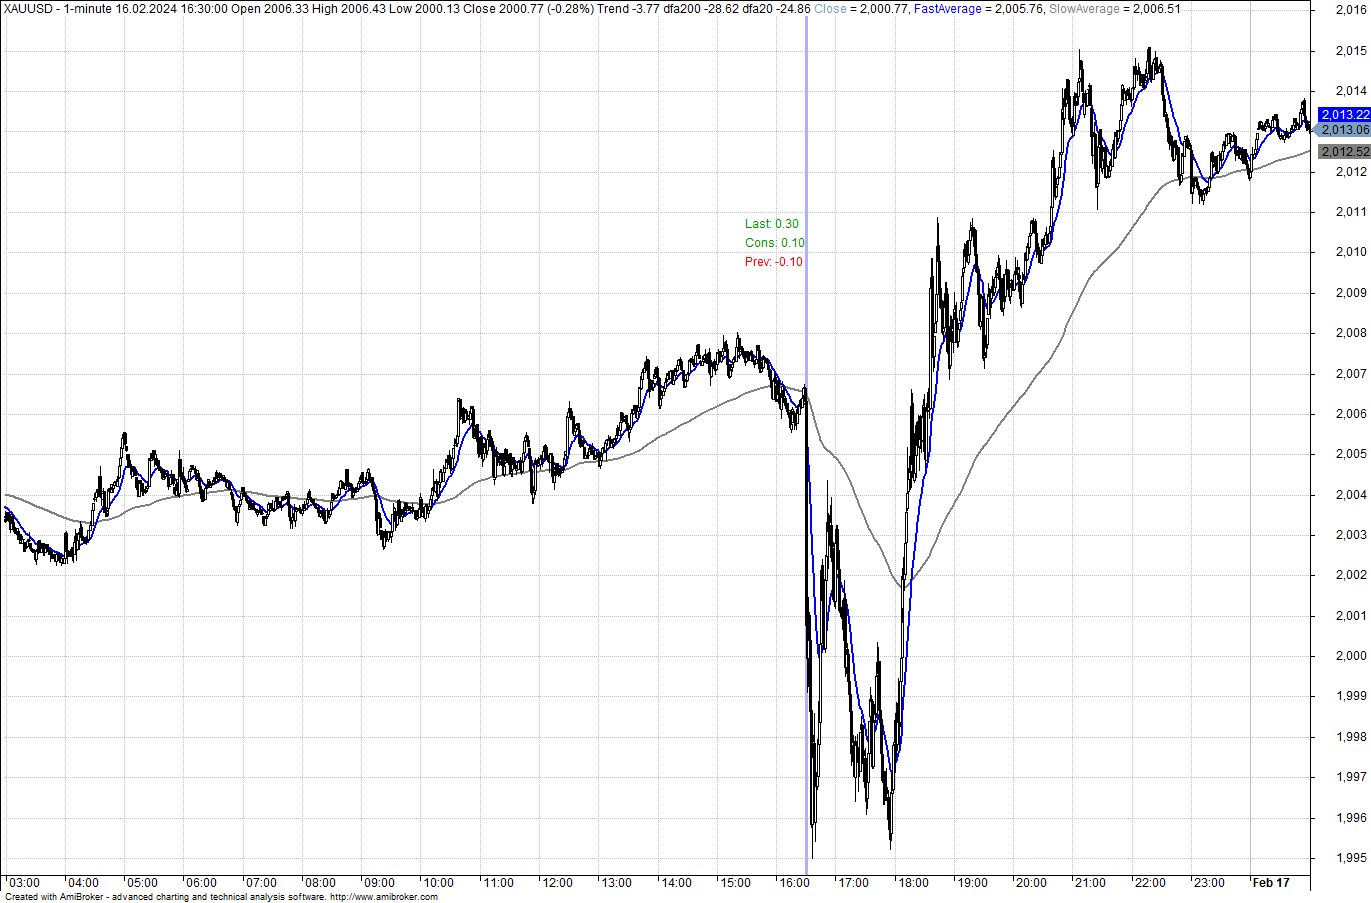
Task: Click the 2,014 price axis label
Action: pos(1351,91)
